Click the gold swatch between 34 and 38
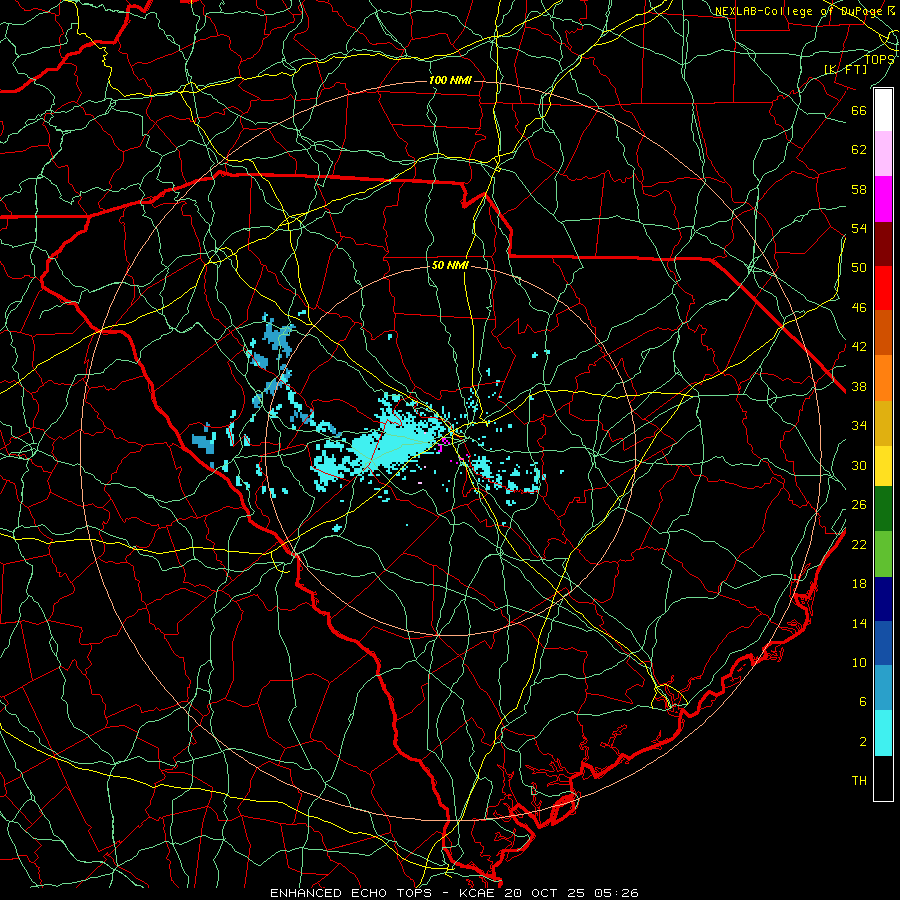The height and width of the screenshot is (900, 900). 883,423
